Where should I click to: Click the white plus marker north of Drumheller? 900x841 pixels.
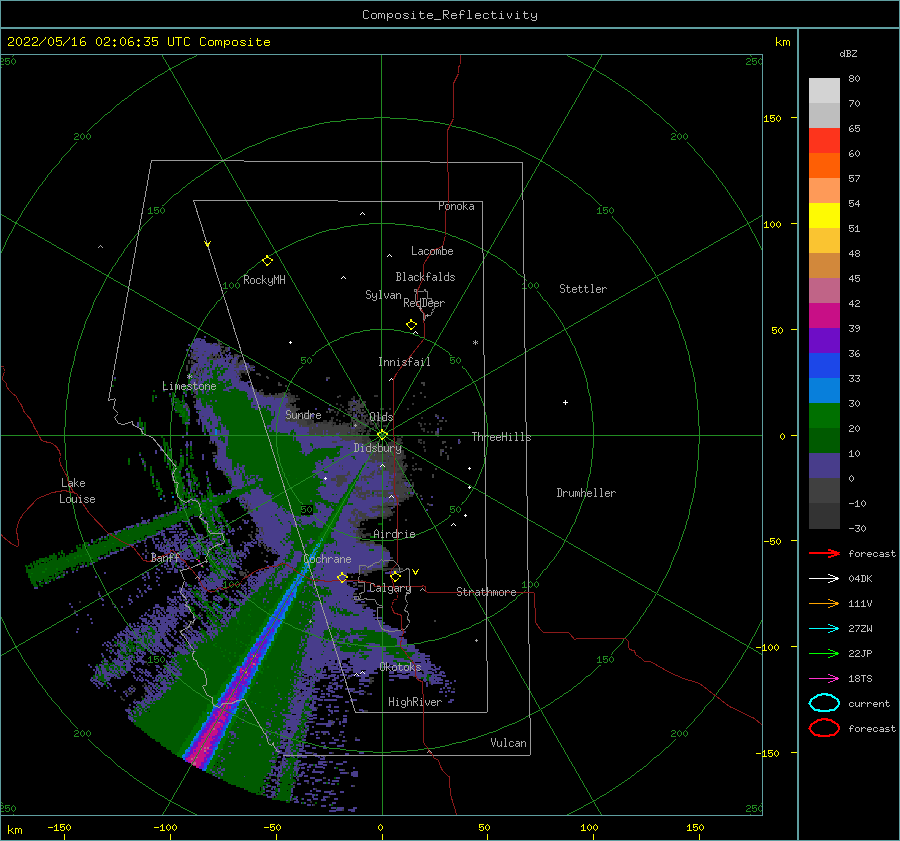(565, 402)
